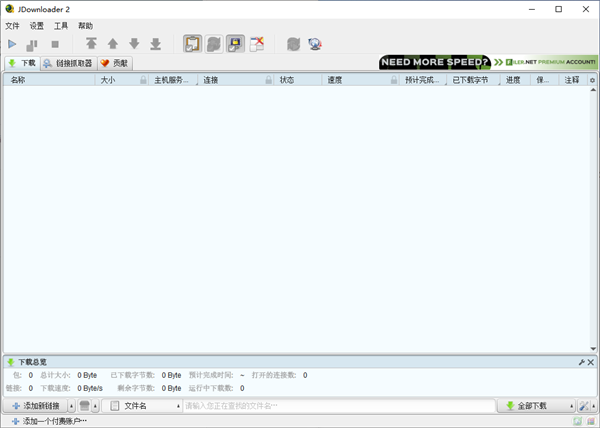Click the file name search field

[x=337, y=406]
